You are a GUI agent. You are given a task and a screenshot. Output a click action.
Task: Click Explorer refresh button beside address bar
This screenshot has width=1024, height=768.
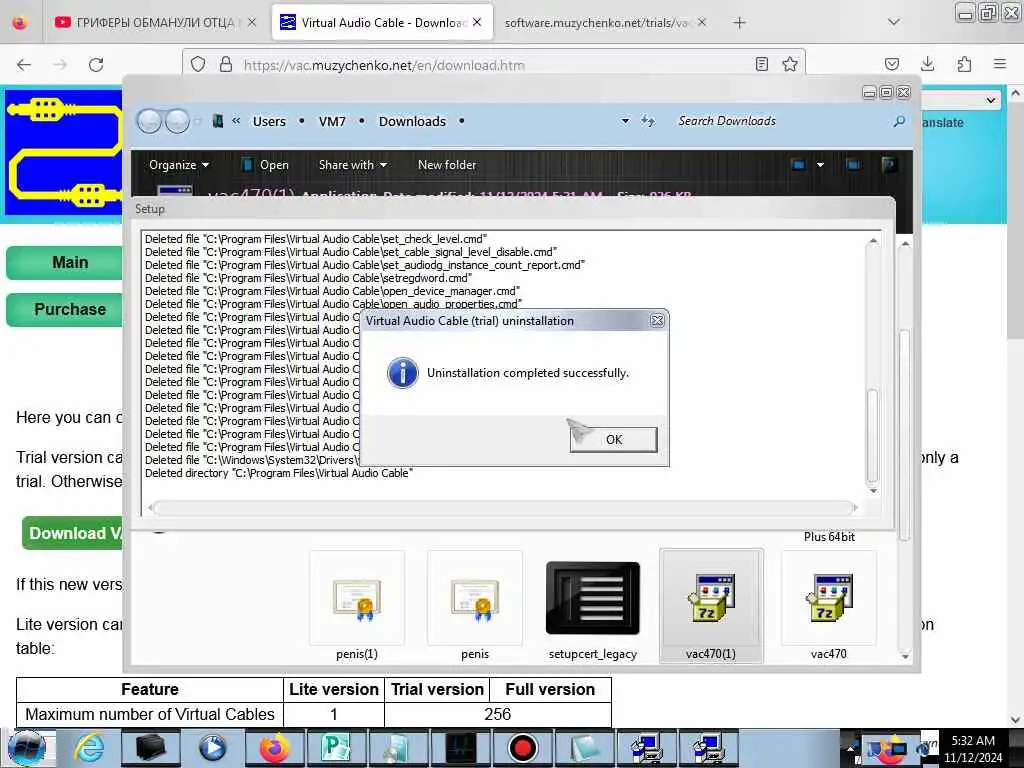coord(647,121)
